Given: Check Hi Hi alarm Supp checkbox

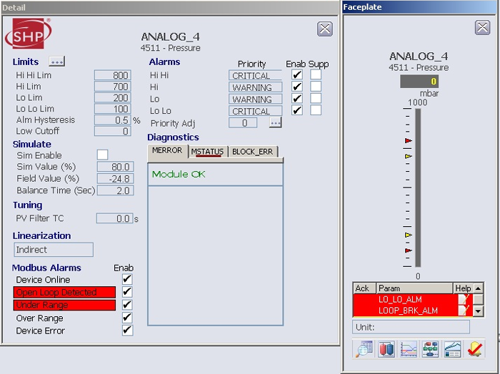Looking at the screenshot, I should click(316, 75).
